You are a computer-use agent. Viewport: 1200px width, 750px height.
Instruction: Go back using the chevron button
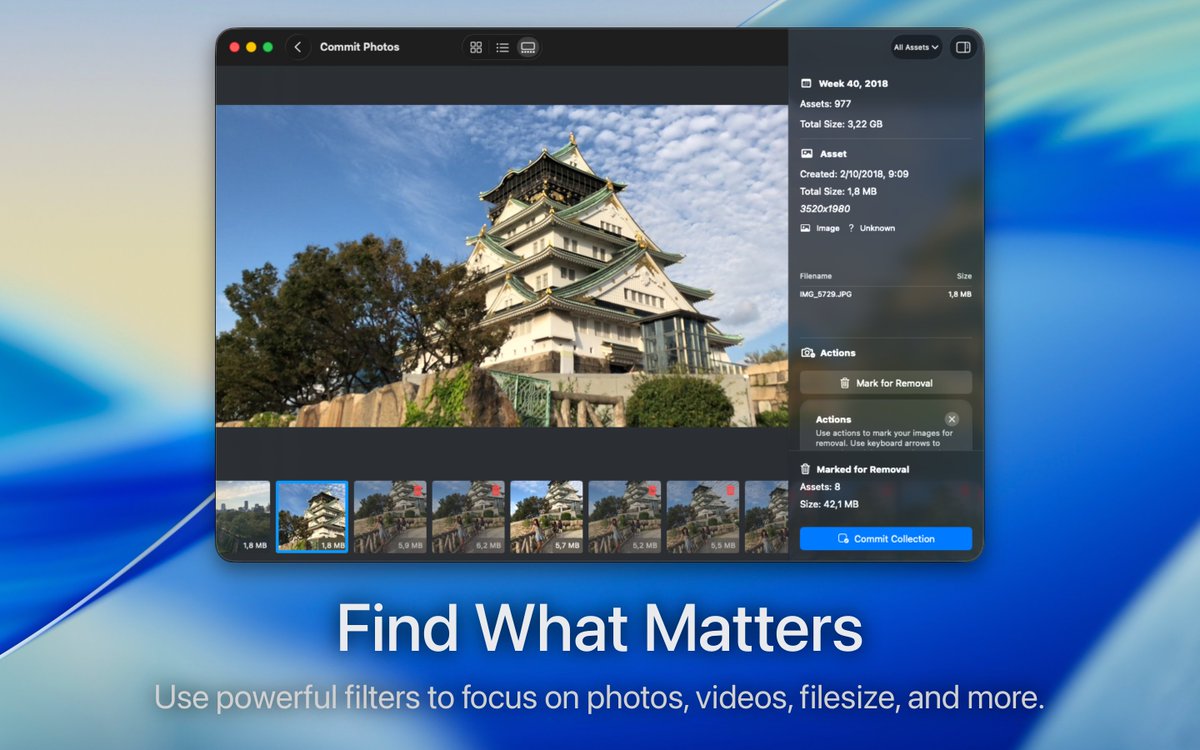[x=298, y=47]
